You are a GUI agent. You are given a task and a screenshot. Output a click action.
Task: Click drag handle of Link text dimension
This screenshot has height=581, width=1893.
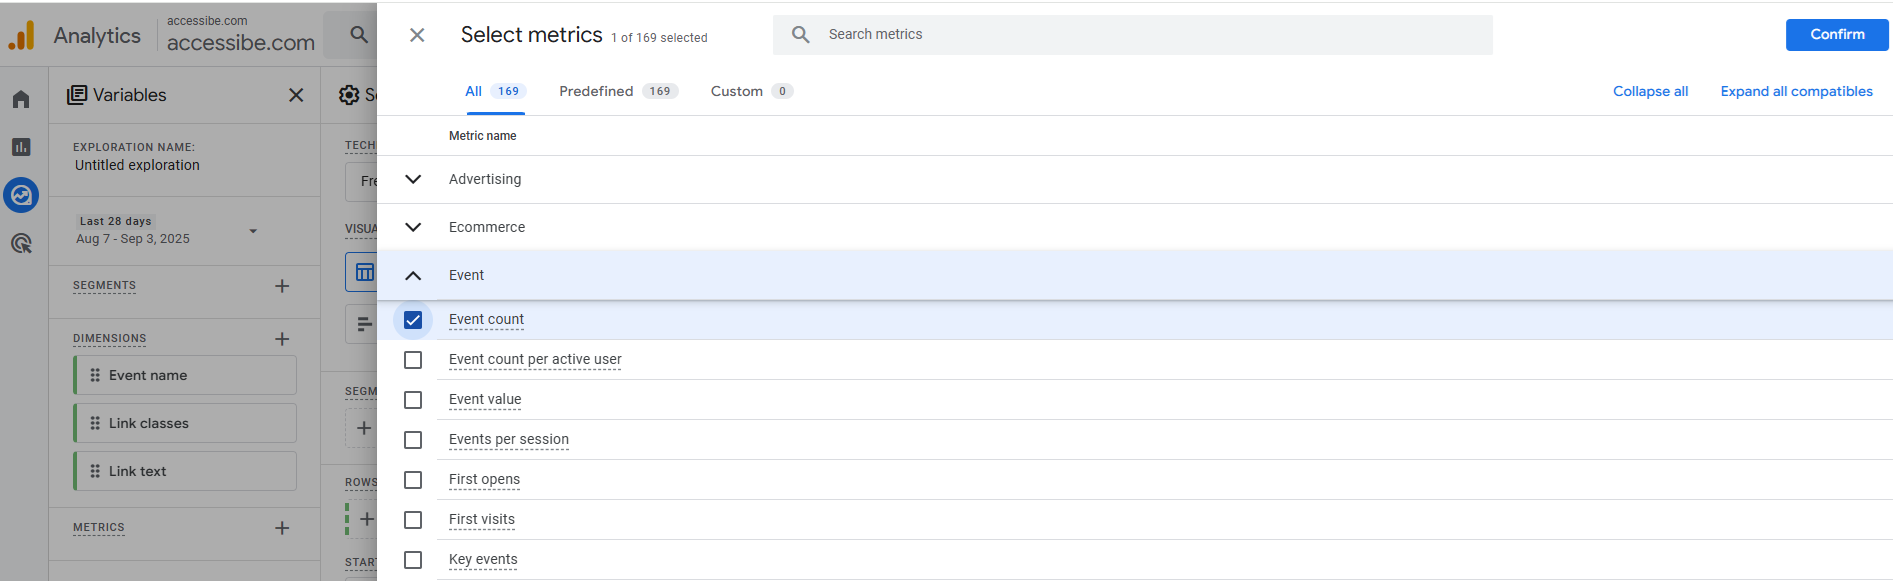pos(95,471)
